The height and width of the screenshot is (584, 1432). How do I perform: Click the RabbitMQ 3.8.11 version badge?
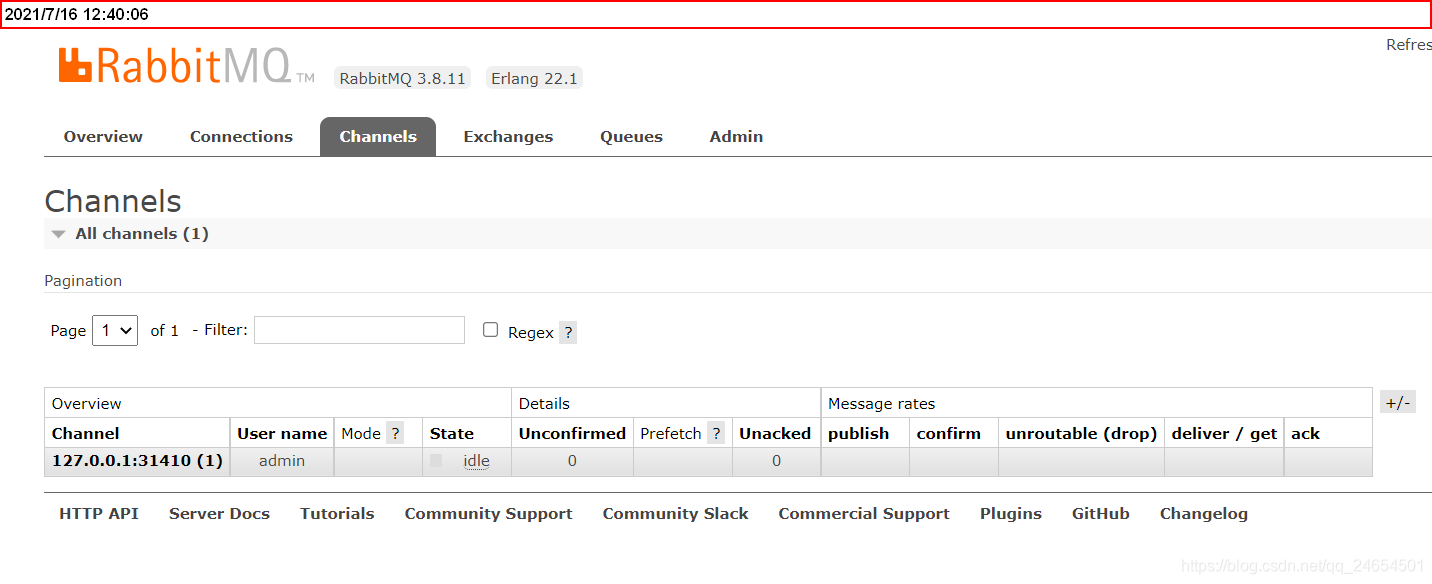tap(403, 78)
